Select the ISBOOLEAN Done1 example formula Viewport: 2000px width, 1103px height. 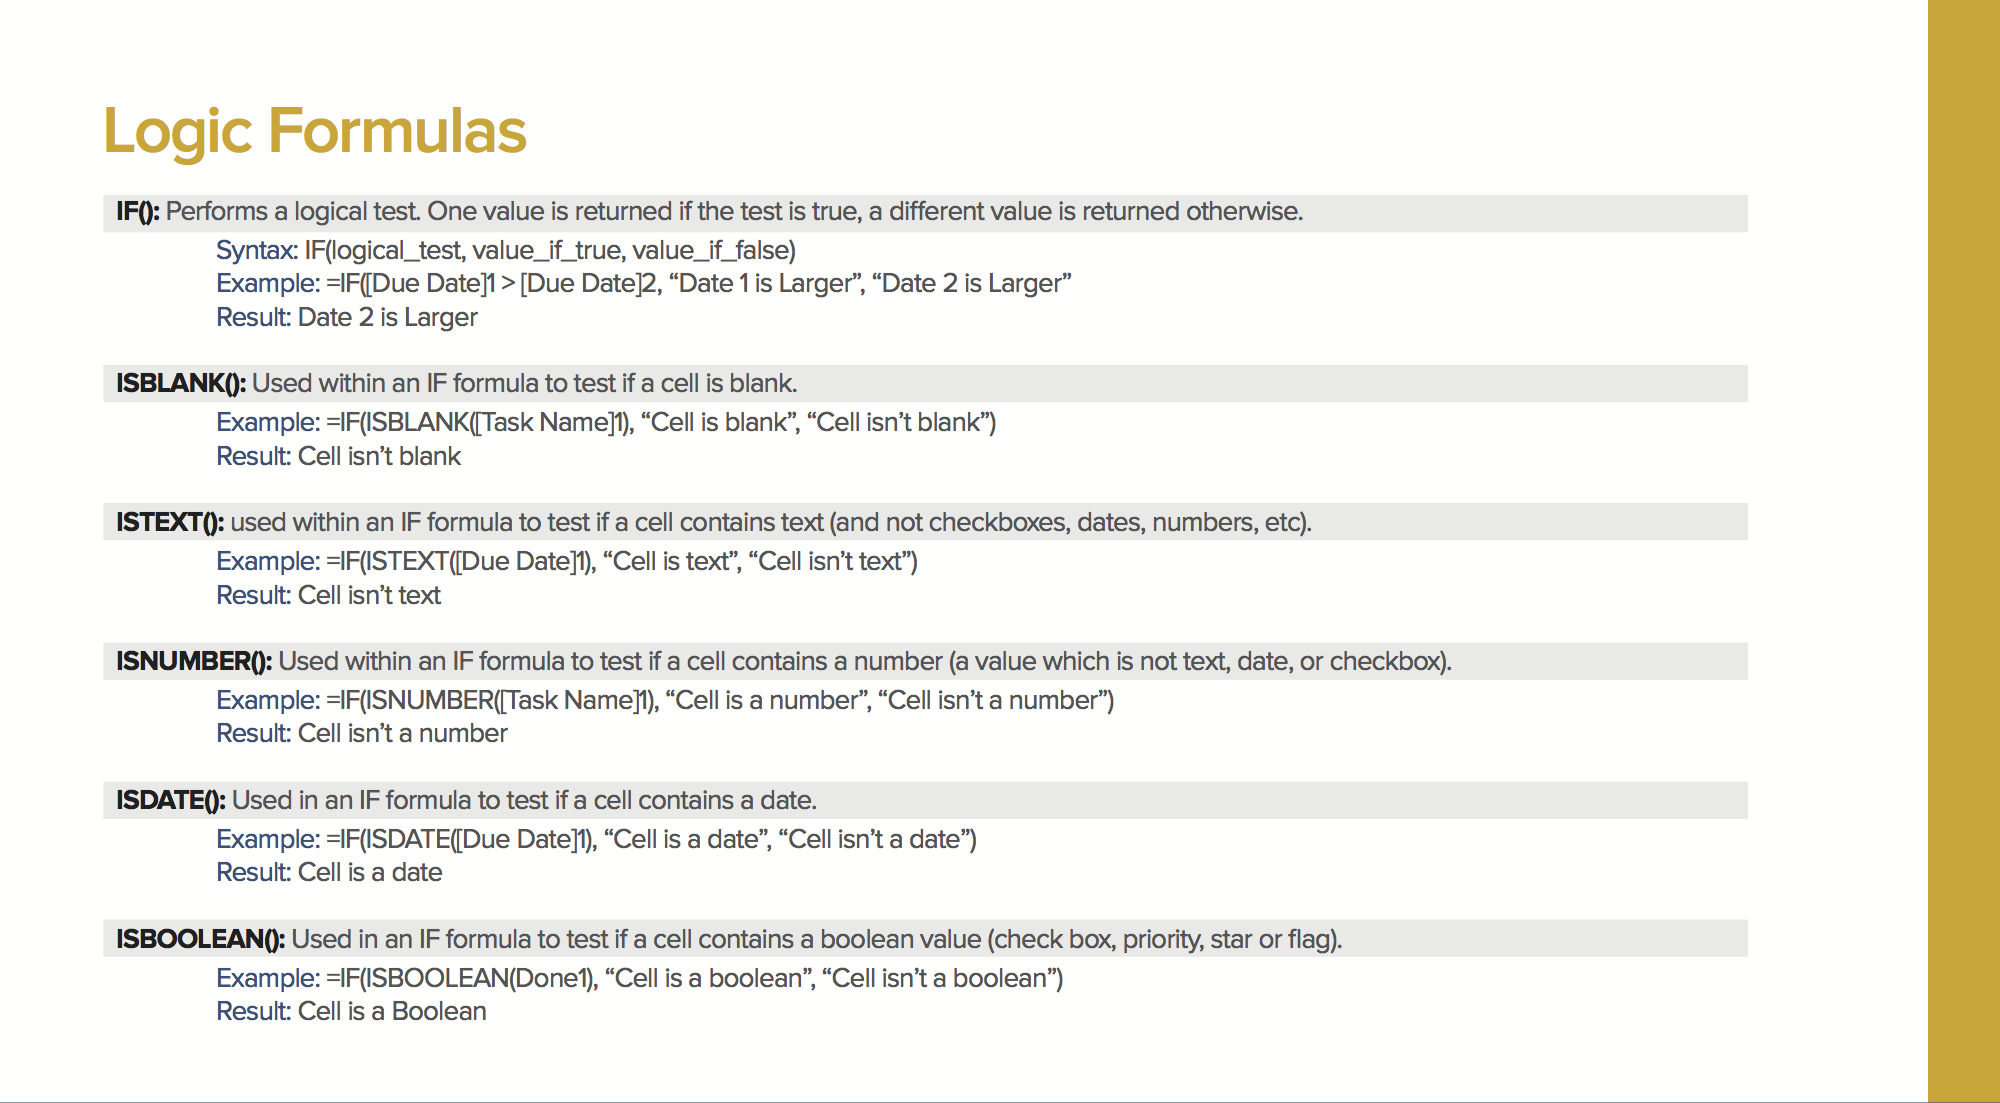point(639,979)
